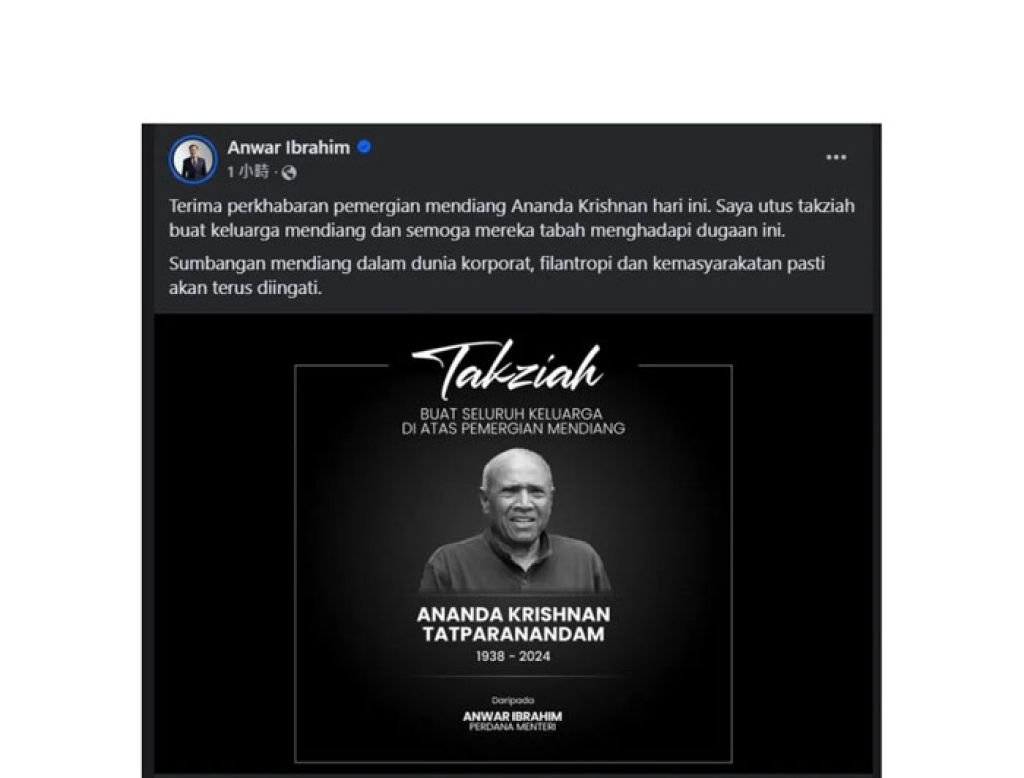
Task: Click the blue verified badge icon
Action: pos(364,147)
